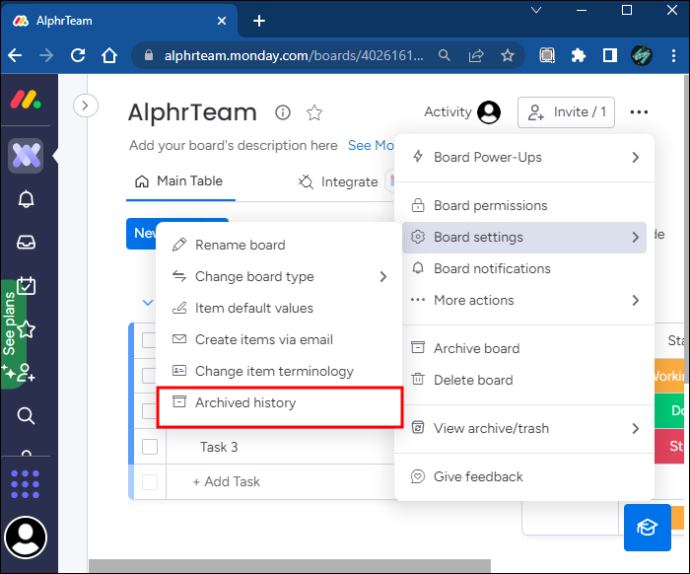Open the Chrome profile avatar

(x=641, y=55)
